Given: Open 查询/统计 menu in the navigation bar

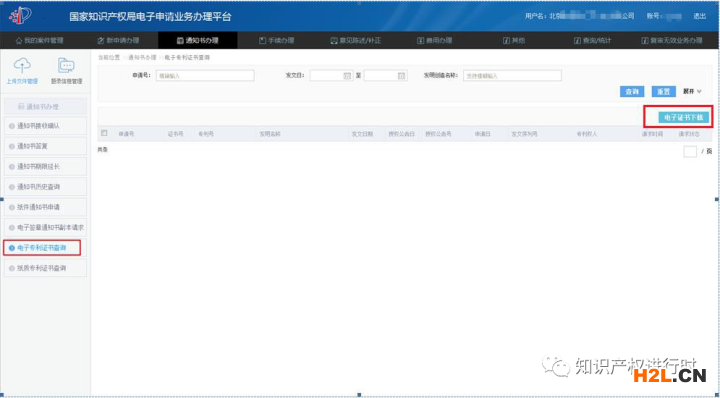Looking at the screenshot, I should (593, 40).
